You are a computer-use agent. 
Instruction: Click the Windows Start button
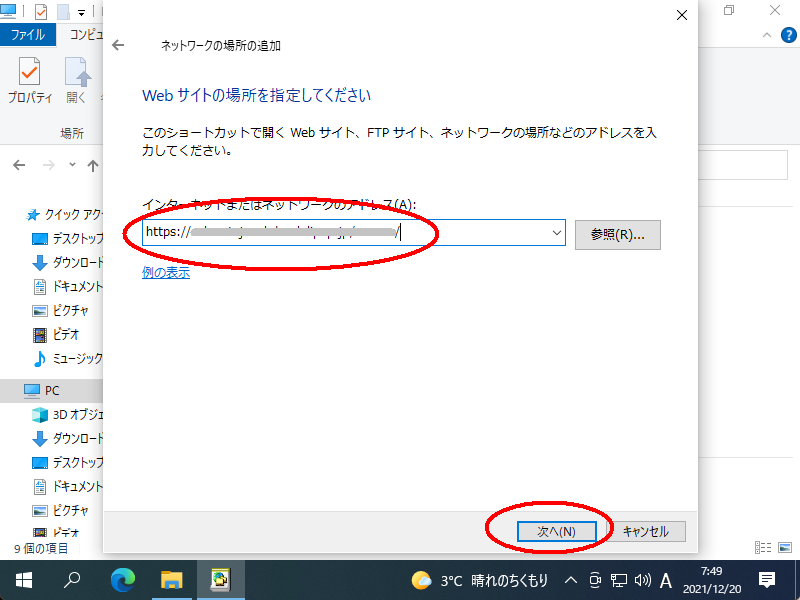(x=23, y=580)
